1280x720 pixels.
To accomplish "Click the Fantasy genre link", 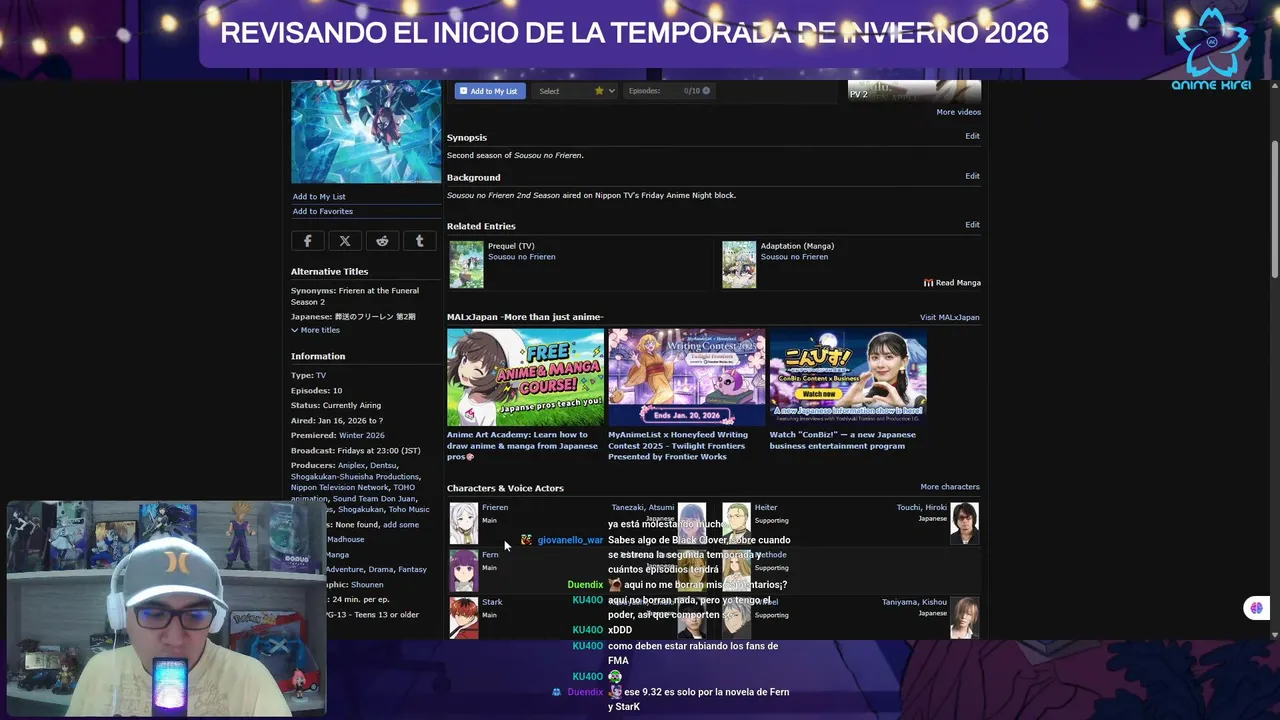I will coord(412,570).
